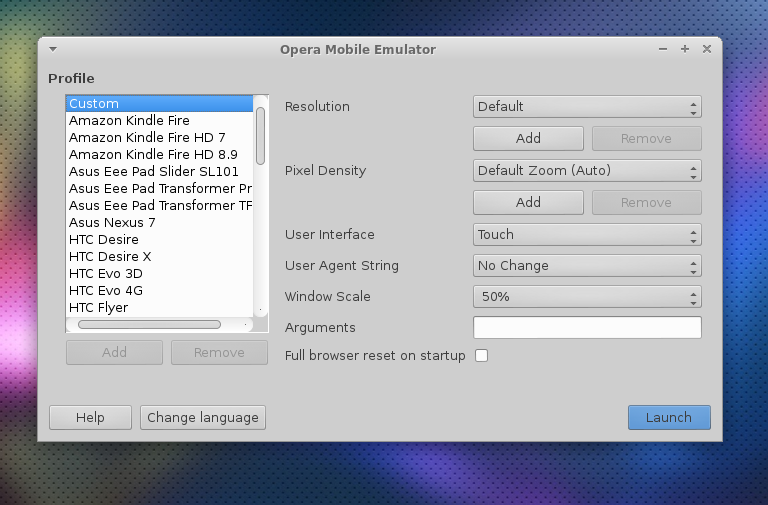Select the HTC Evo 4G profile
This screenshot has width=768, height=505.
coord(160,291)
